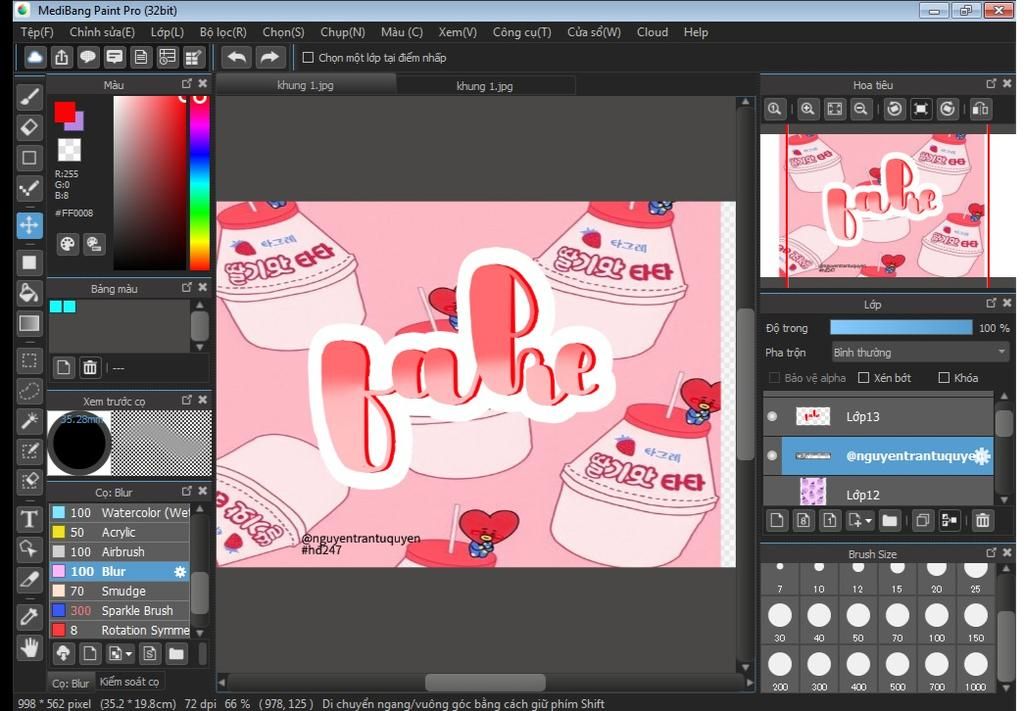Undock the Brush Size panel with its float icon
Screen dimensions: 1024x711
991,552
